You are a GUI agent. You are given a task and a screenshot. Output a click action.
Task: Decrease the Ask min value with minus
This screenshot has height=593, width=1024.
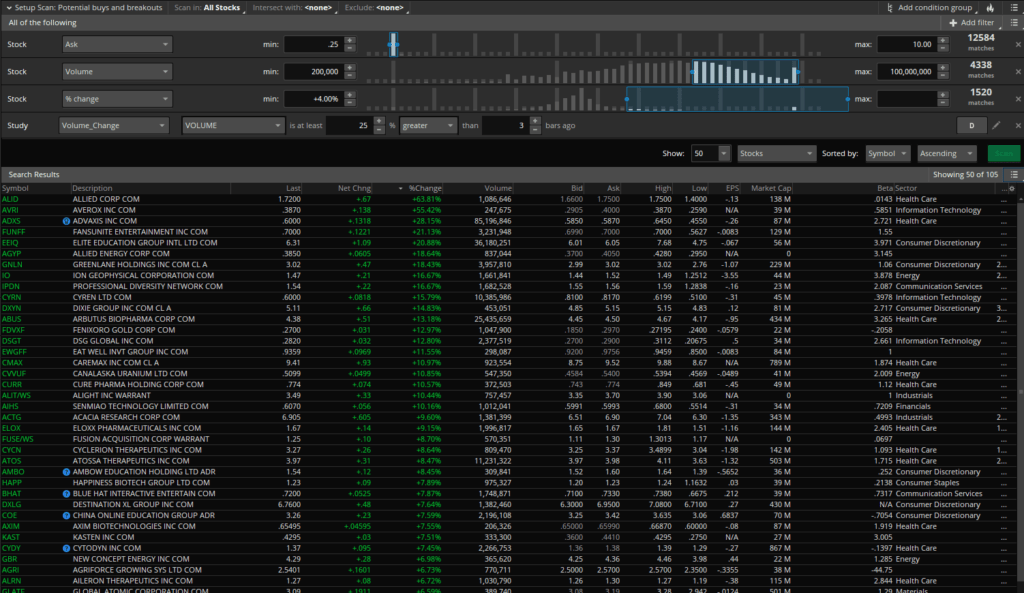click(x=350, y=48)
